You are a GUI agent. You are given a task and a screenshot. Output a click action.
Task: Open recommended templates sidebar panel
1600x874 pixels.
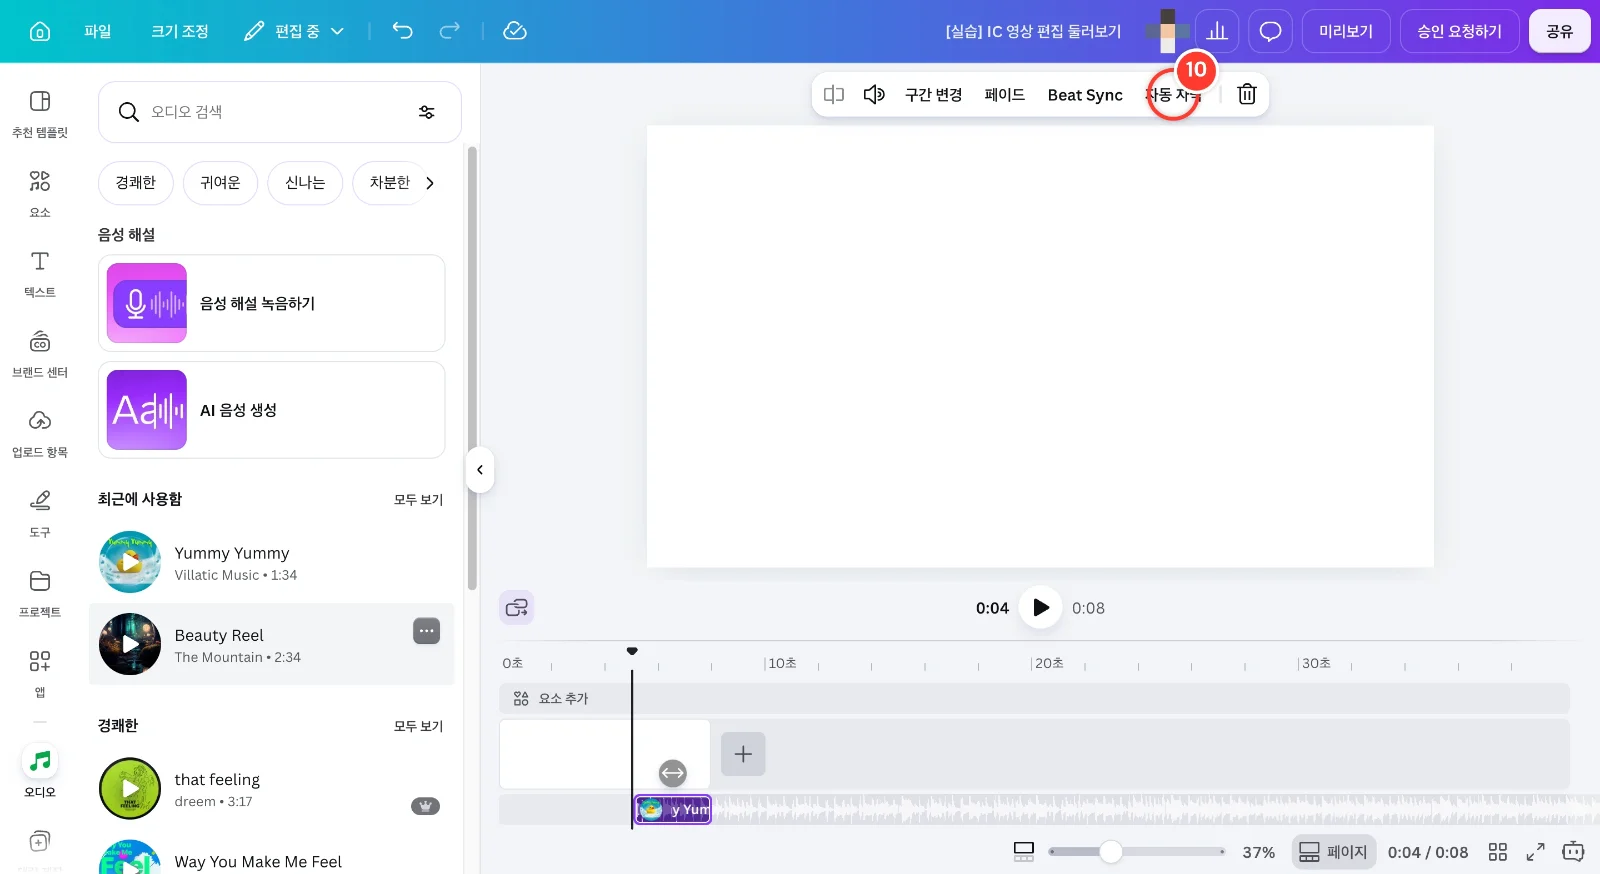point(40,114)
